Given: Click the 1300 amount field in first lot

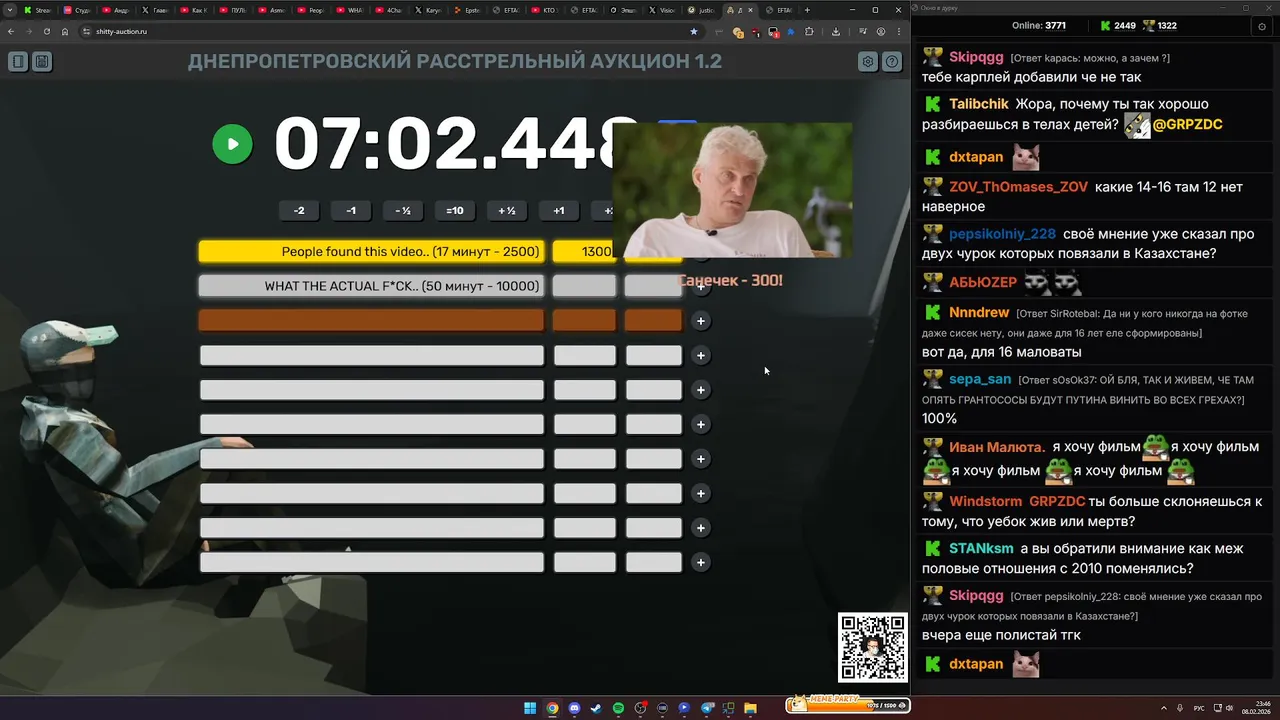Looking at the screenshot, I should click(583, 252).
